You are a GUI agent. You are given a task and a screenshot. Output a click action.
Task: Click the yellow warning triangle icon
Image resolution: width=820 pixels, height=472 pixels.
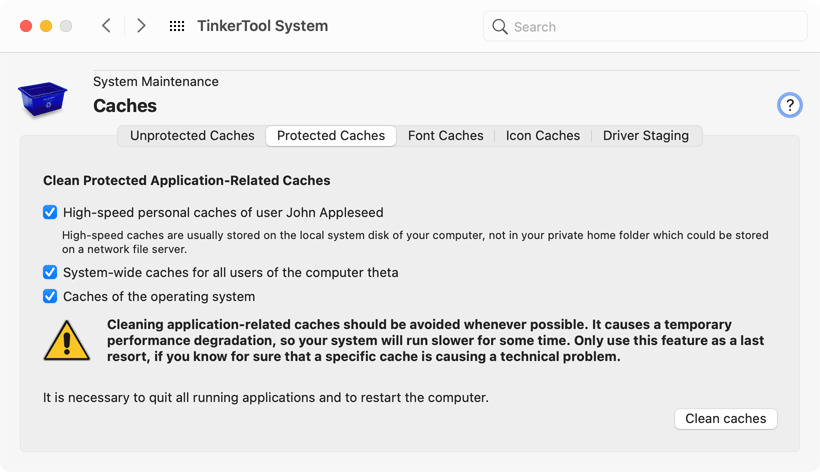tap(66, 340)
